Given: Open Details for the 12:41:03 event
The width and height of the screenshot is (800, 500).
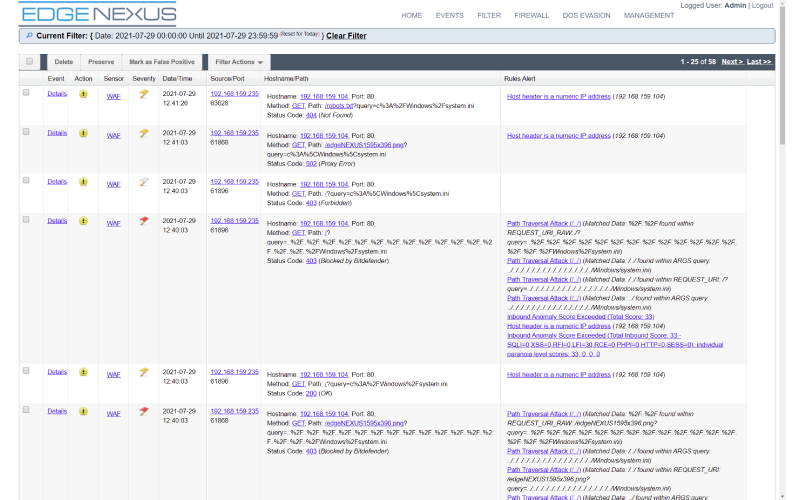Looking at the screenshot, I should 57,133.
